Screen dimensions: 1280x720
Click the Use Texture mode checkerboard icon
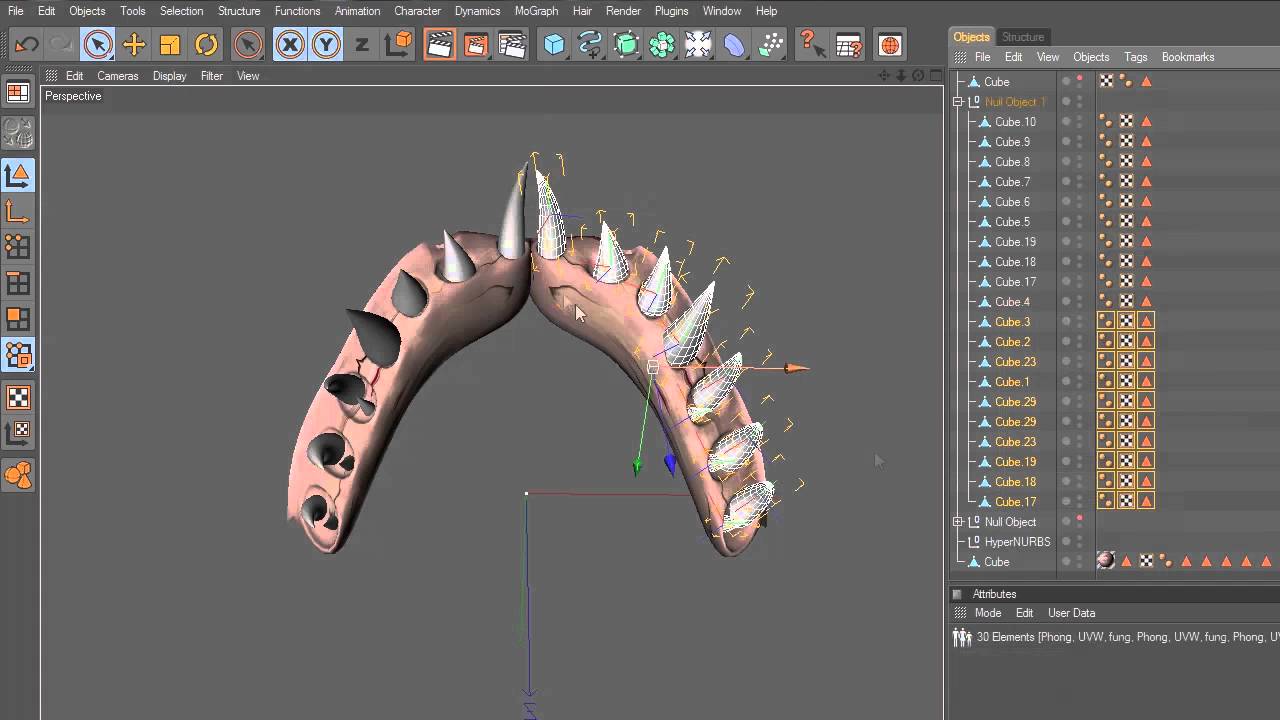click(x=18, y=398)
